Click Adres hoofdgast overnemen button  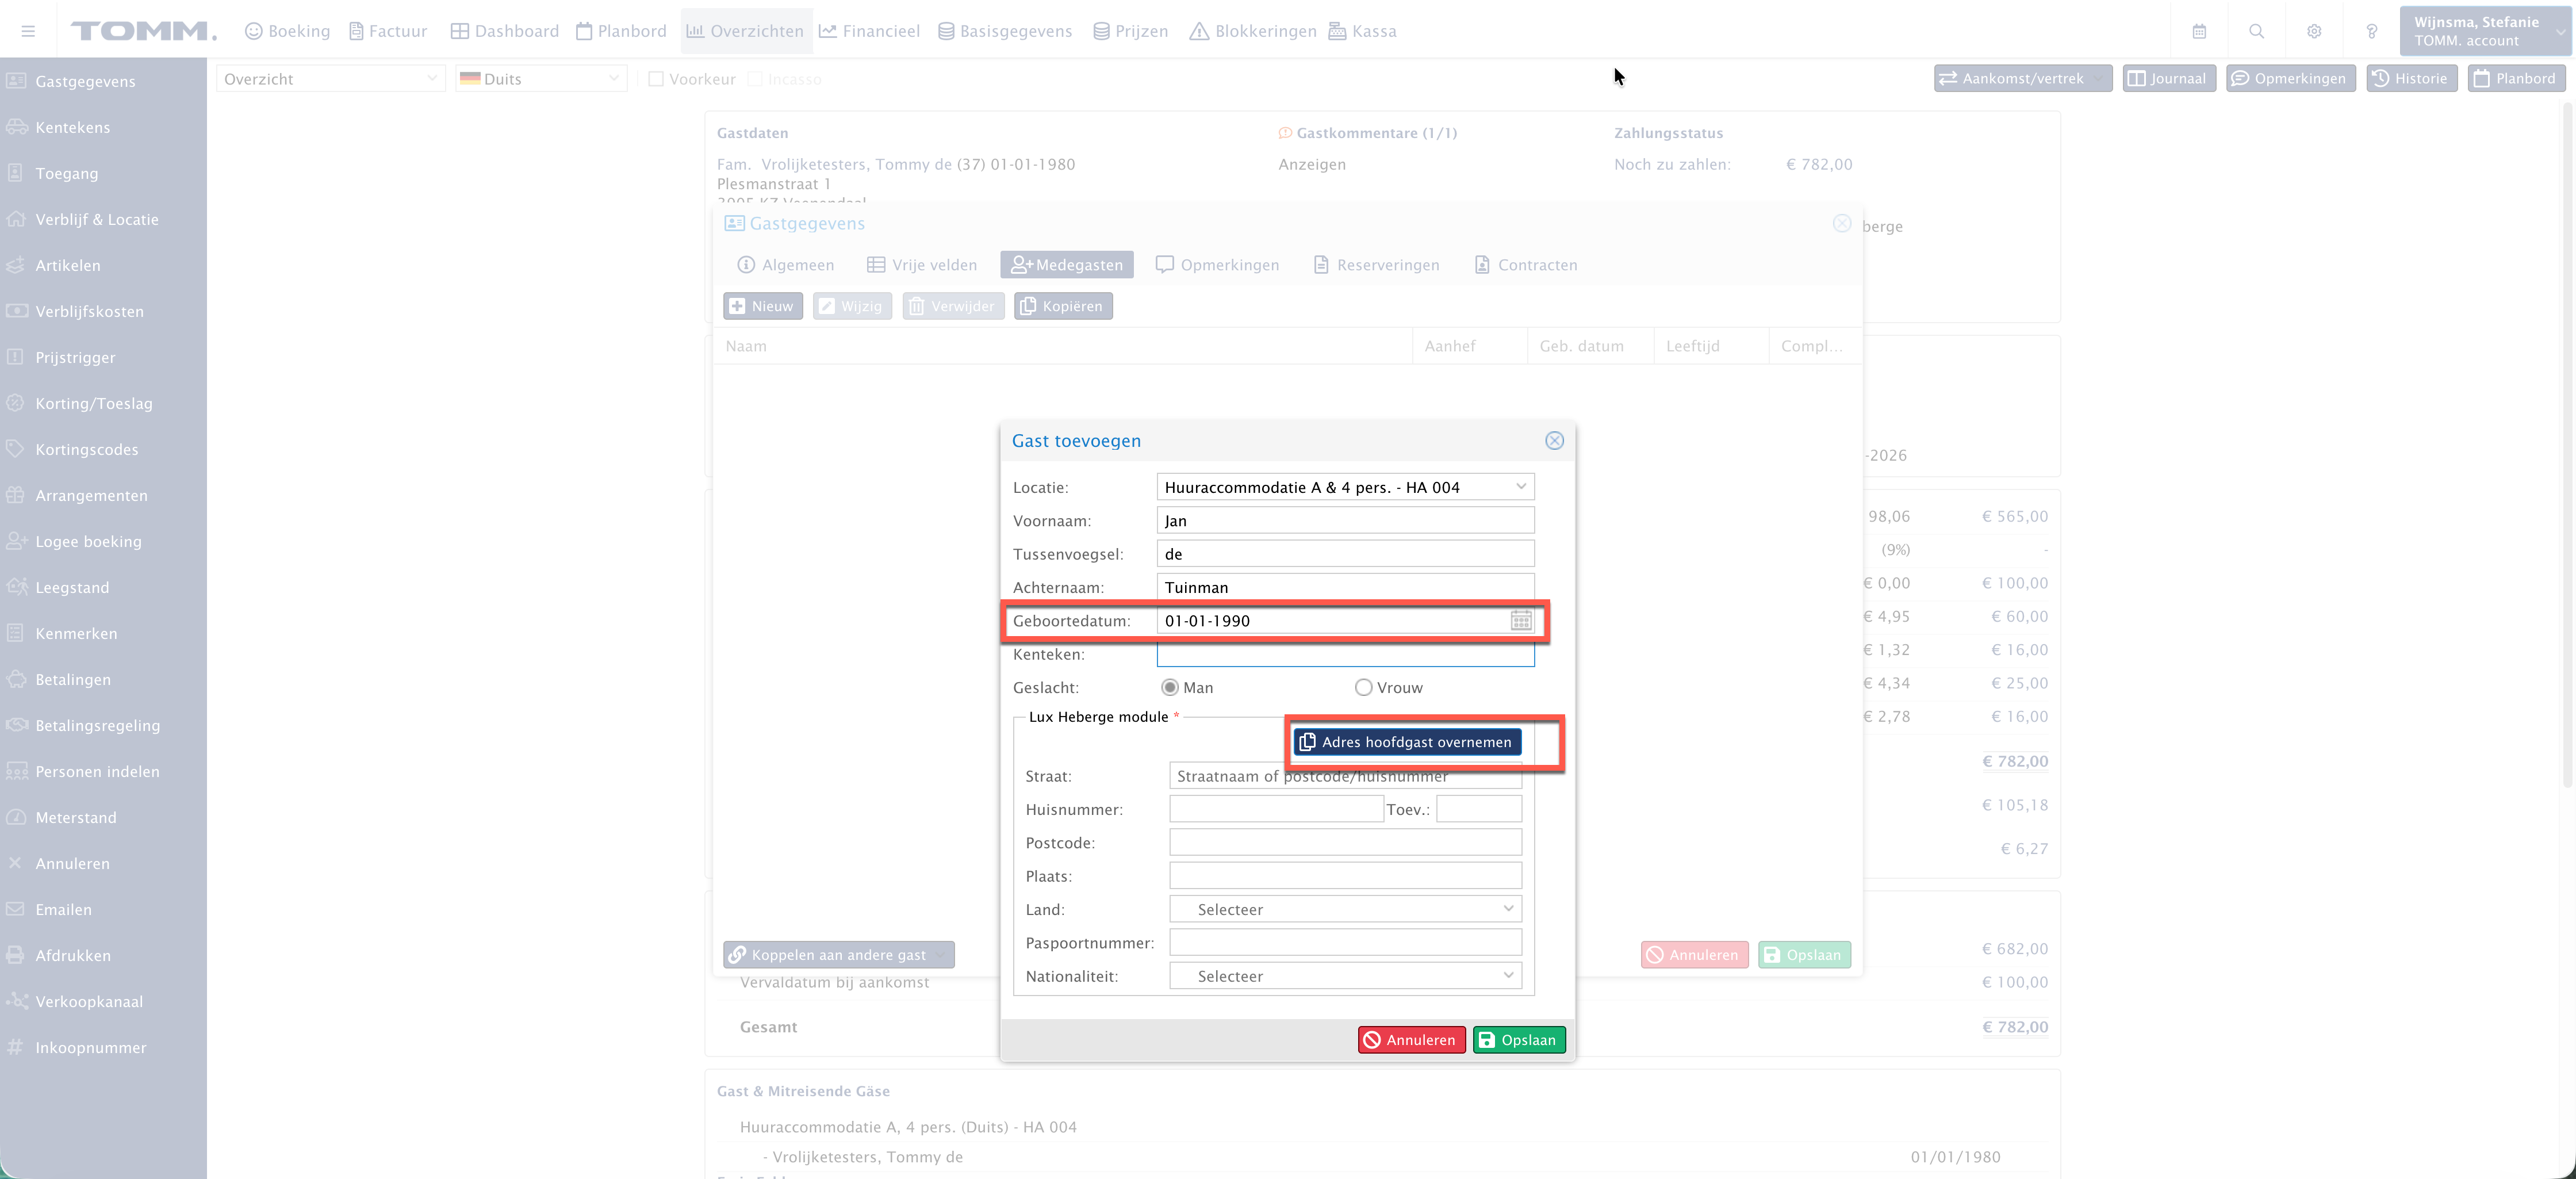(x=1407, y=742)
